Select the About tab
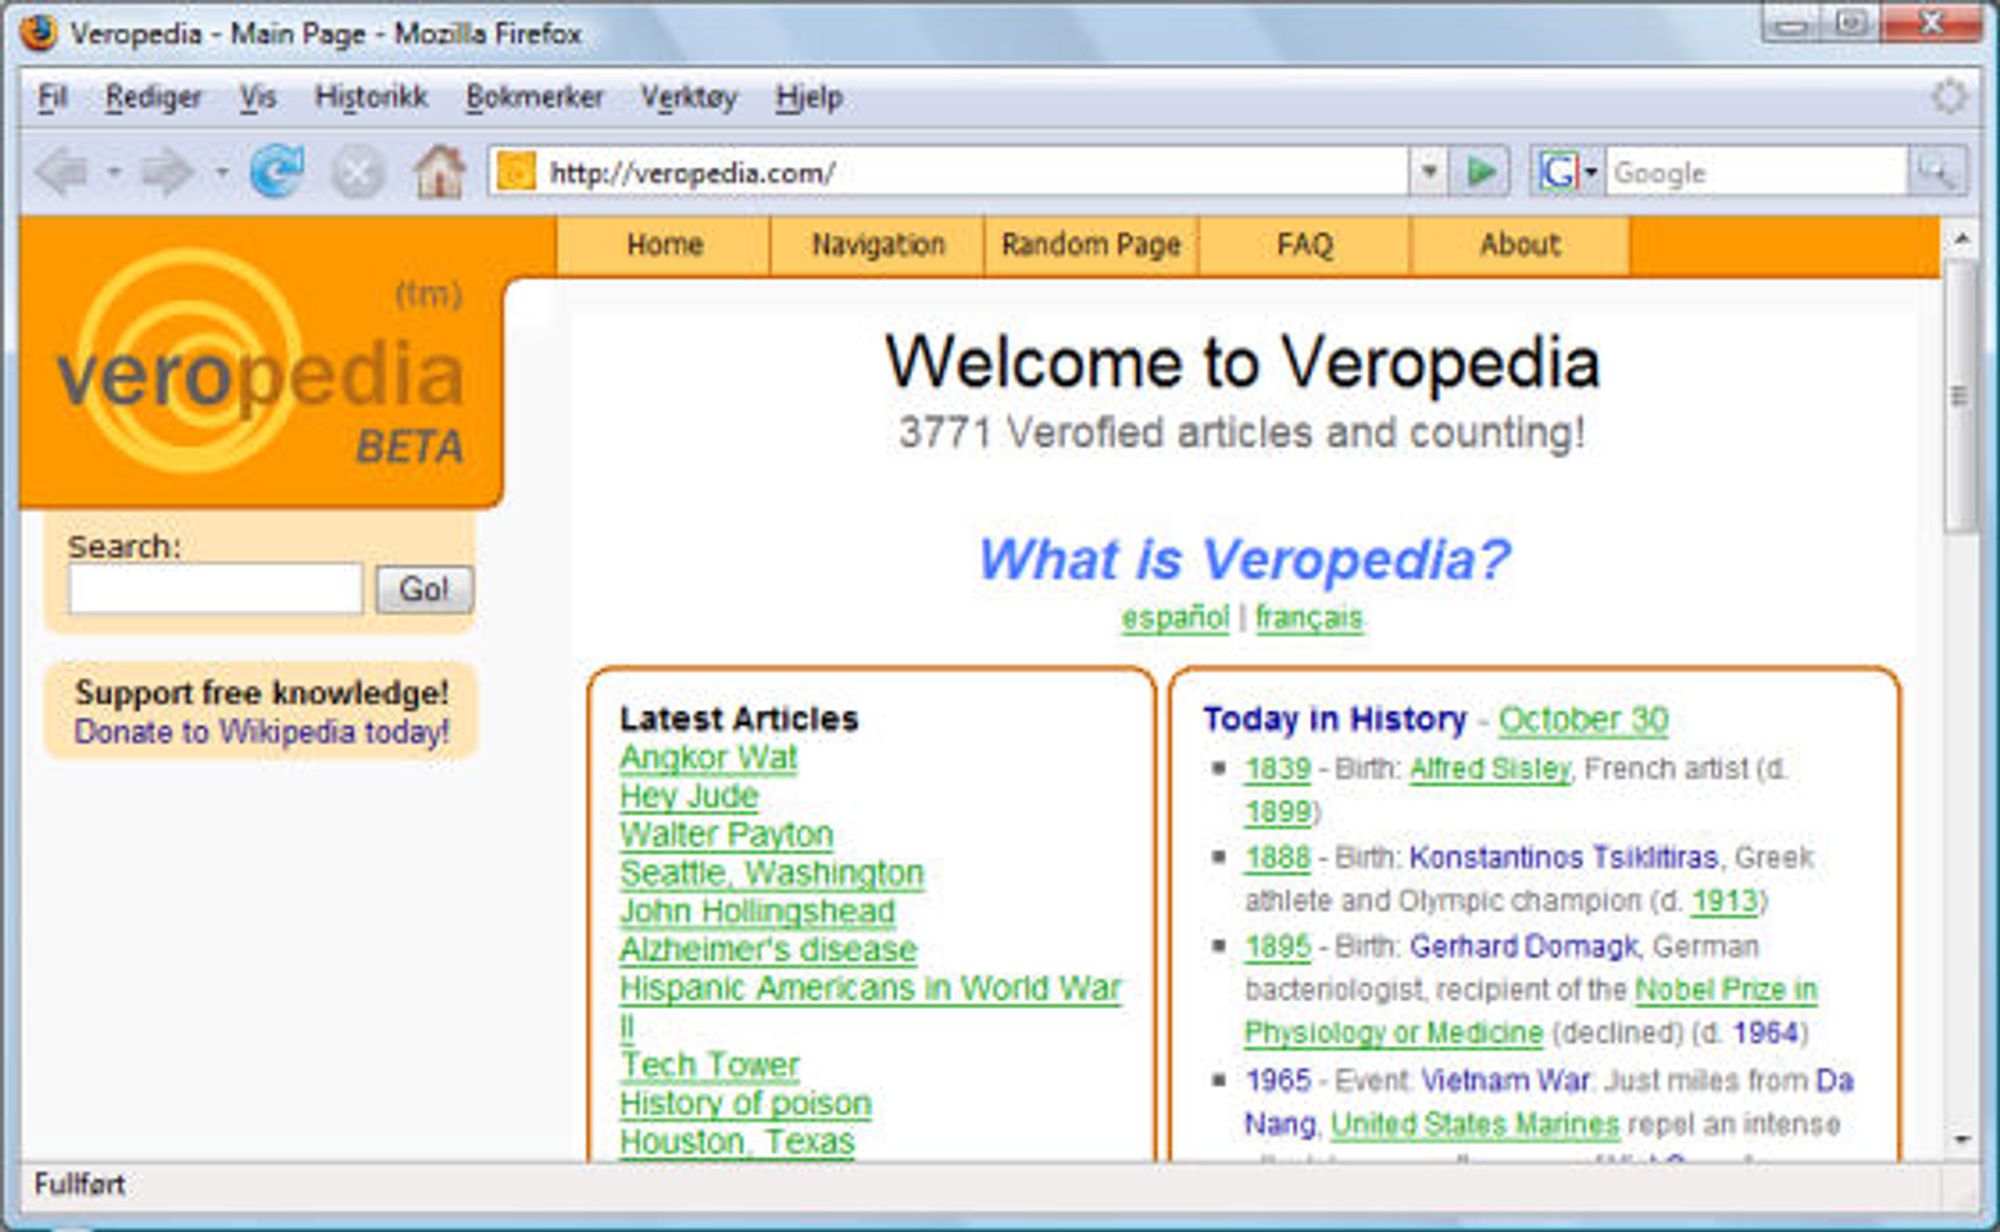 (1519, 245)
